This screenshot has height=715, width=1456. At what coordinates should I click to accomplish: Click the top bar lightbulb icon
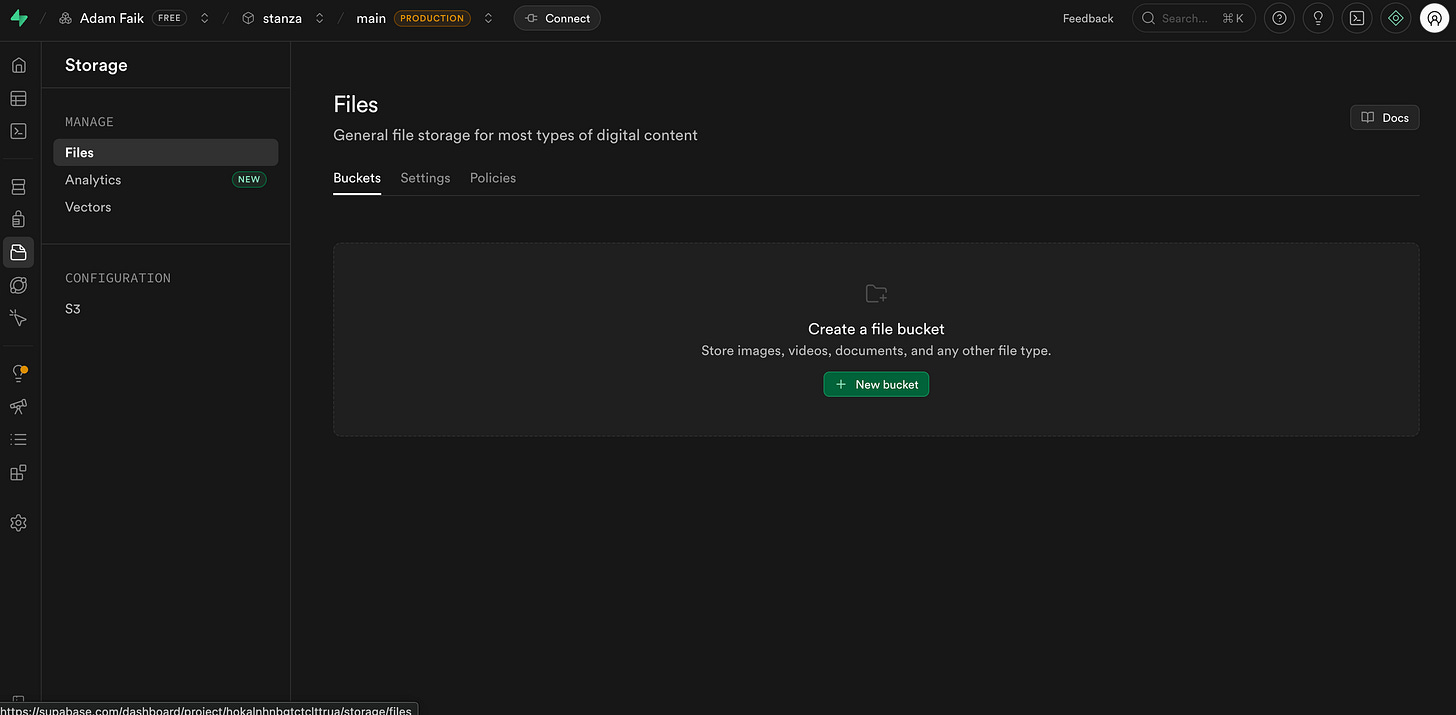pos(1318,18)
